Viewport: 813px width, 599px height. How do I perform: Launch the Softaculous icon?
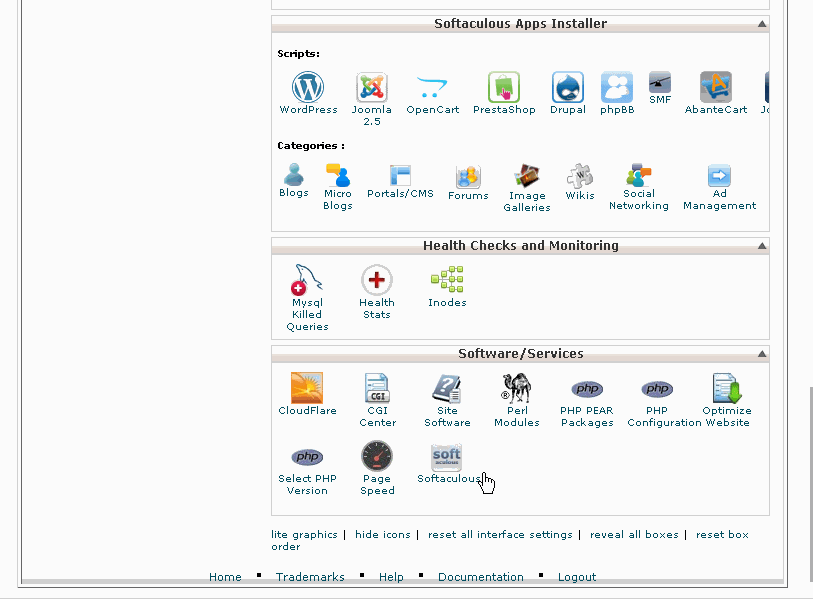click(446, 456)
